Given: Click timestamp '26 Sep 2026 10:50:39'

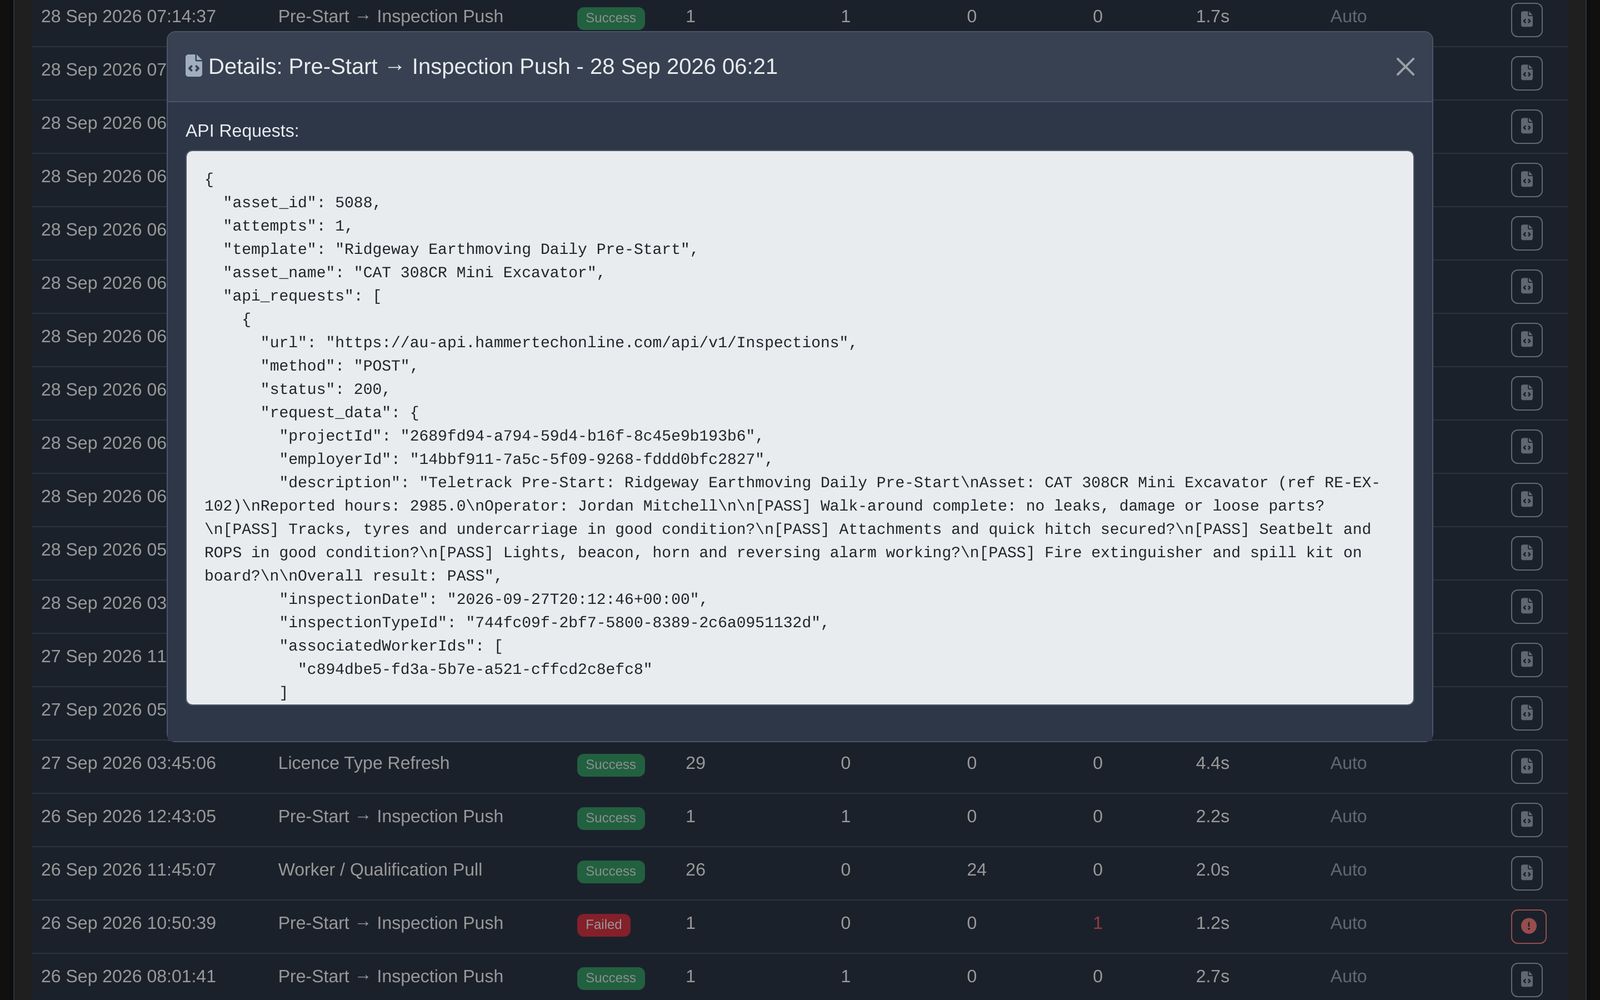Looking at the screenshot, I should coord(128,923).
